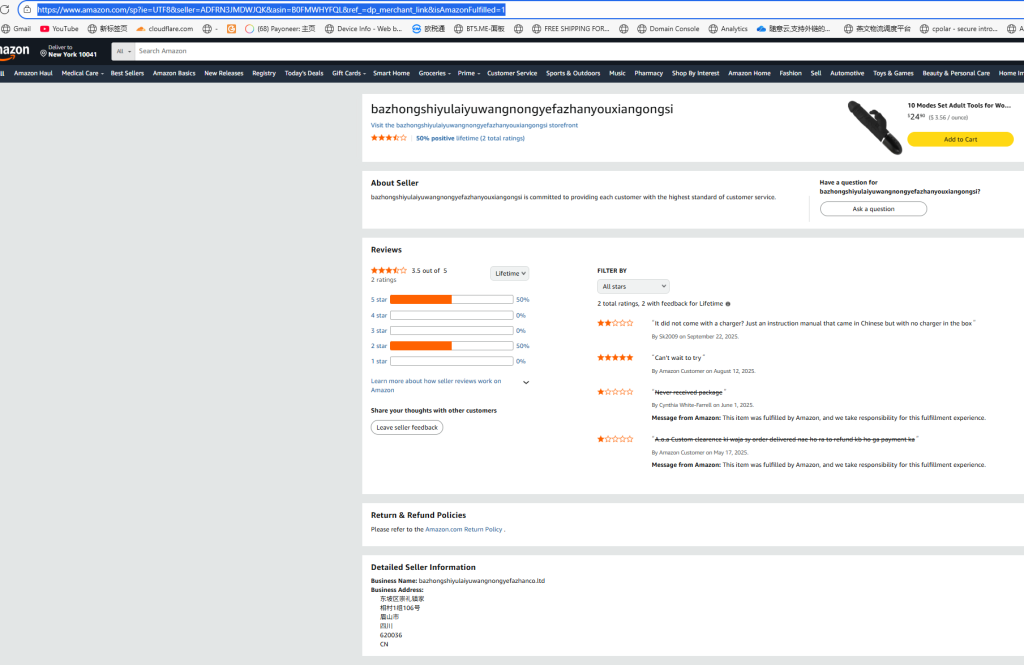1024x665 pixels.
Task: Click the Deliver to New York location
Action: coord(70,51)
